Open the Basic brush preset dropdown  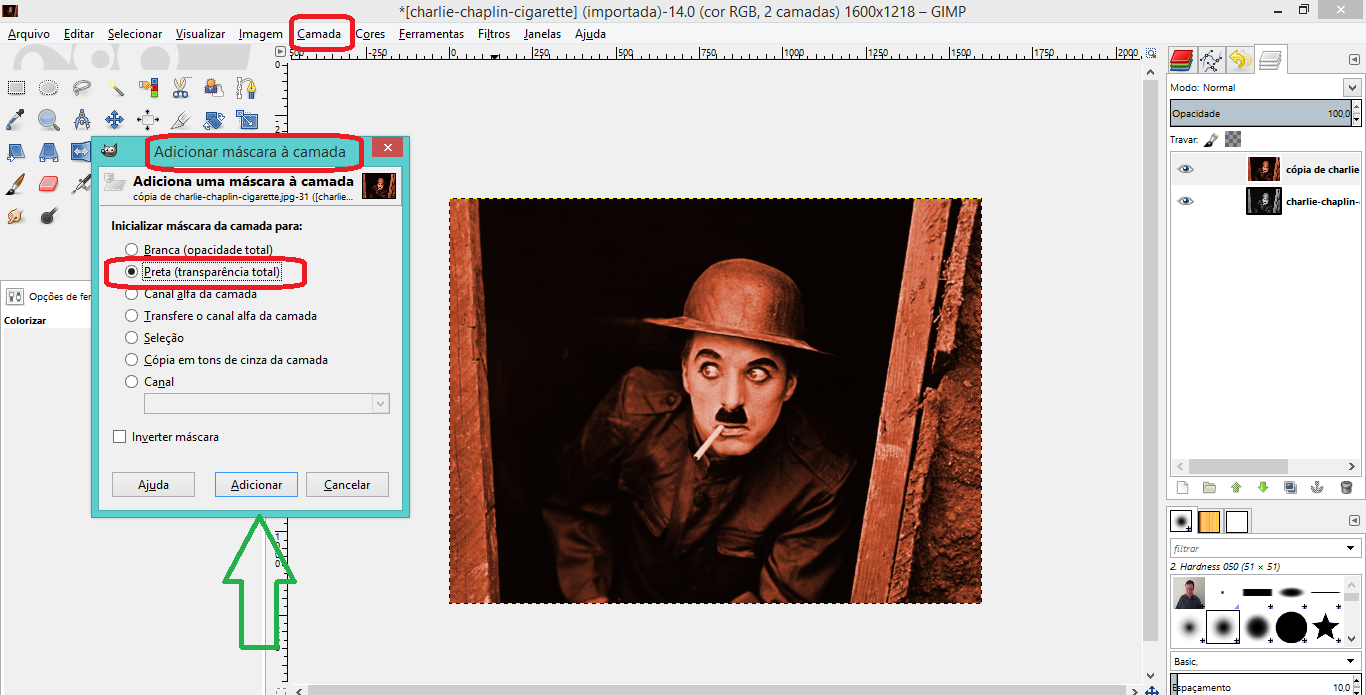1352,661
